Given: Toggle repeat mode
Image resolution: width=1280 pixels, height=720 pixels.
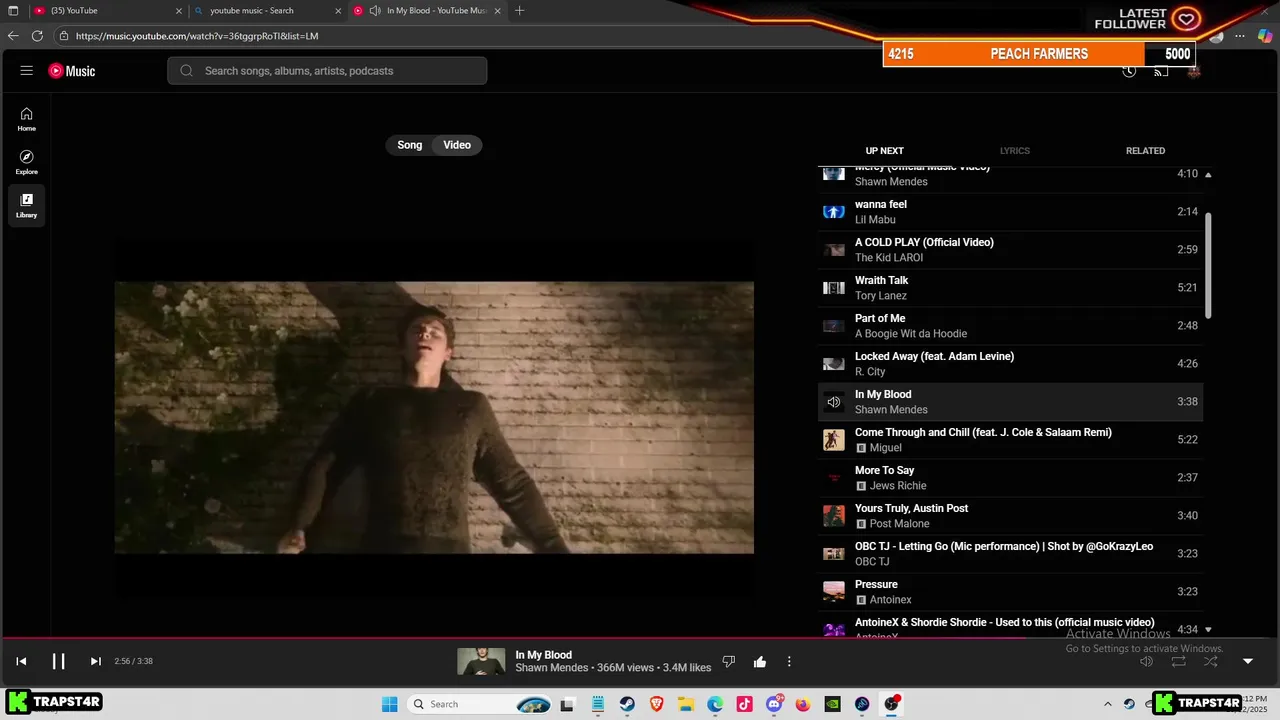Looking at the screenshot, I should (x=1179, y=661).
